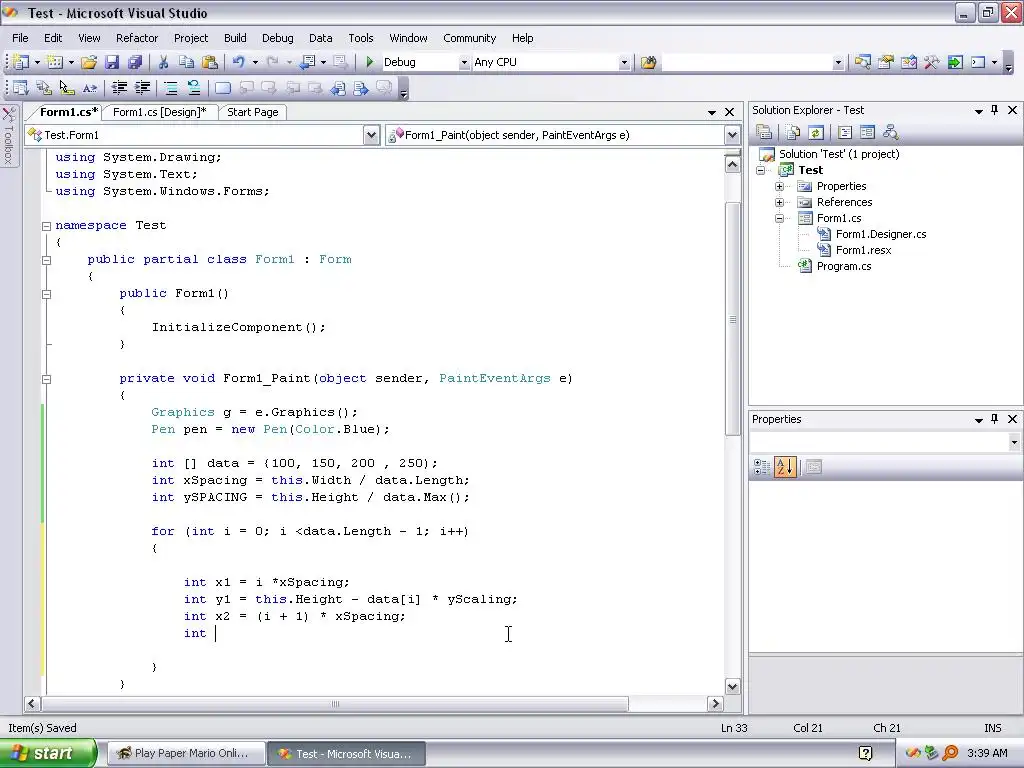The image size is (1024, 768).
Task: Toggle auto-hide pin on the Properties panel
Action: click(995, 419)
